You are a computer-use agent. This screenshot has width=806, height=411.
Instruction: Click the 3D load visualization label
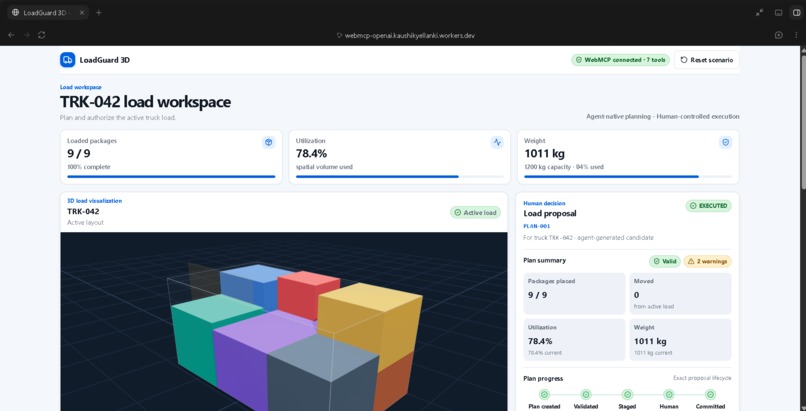tap(95, 201)
